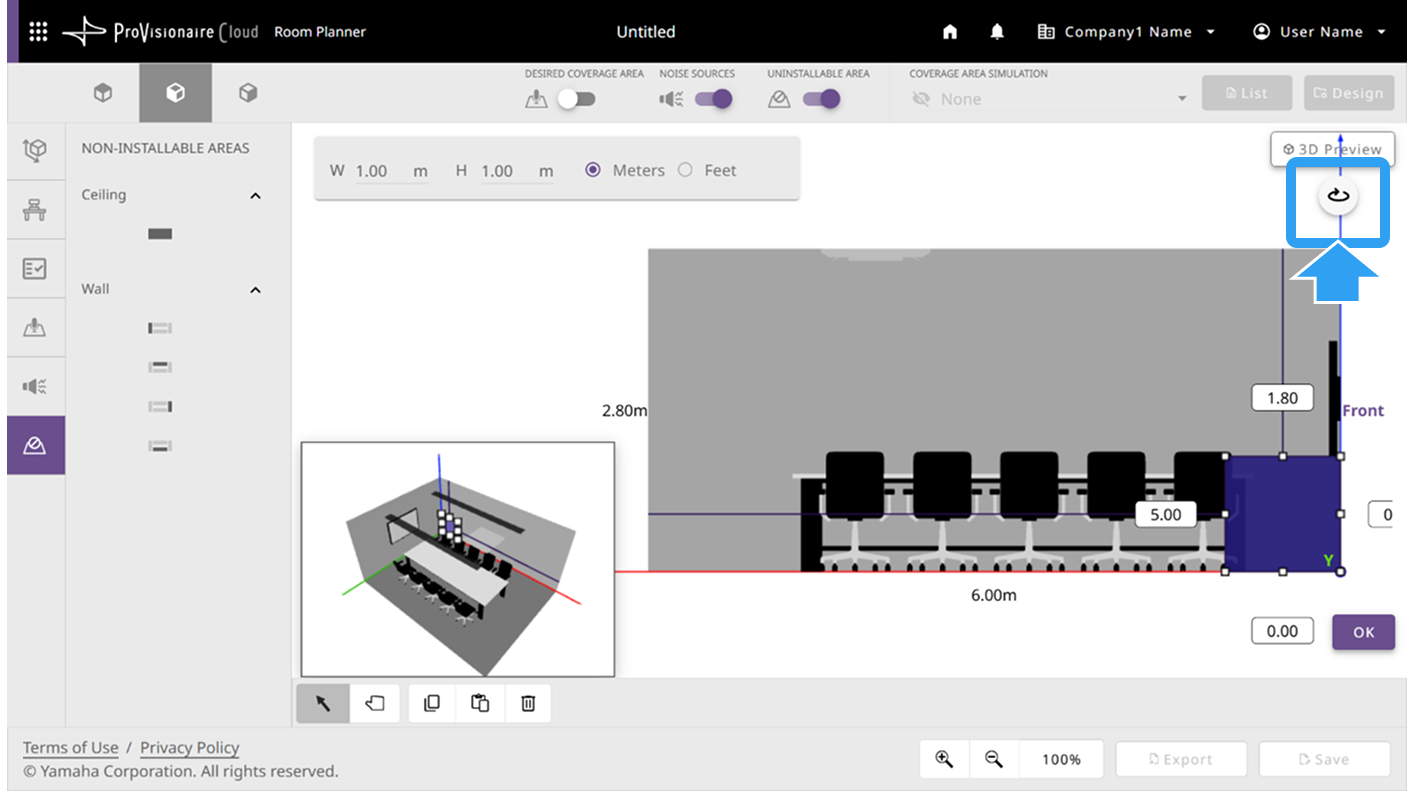Collapse the Wall section
1407x791 pixels.
coord(255,290)
